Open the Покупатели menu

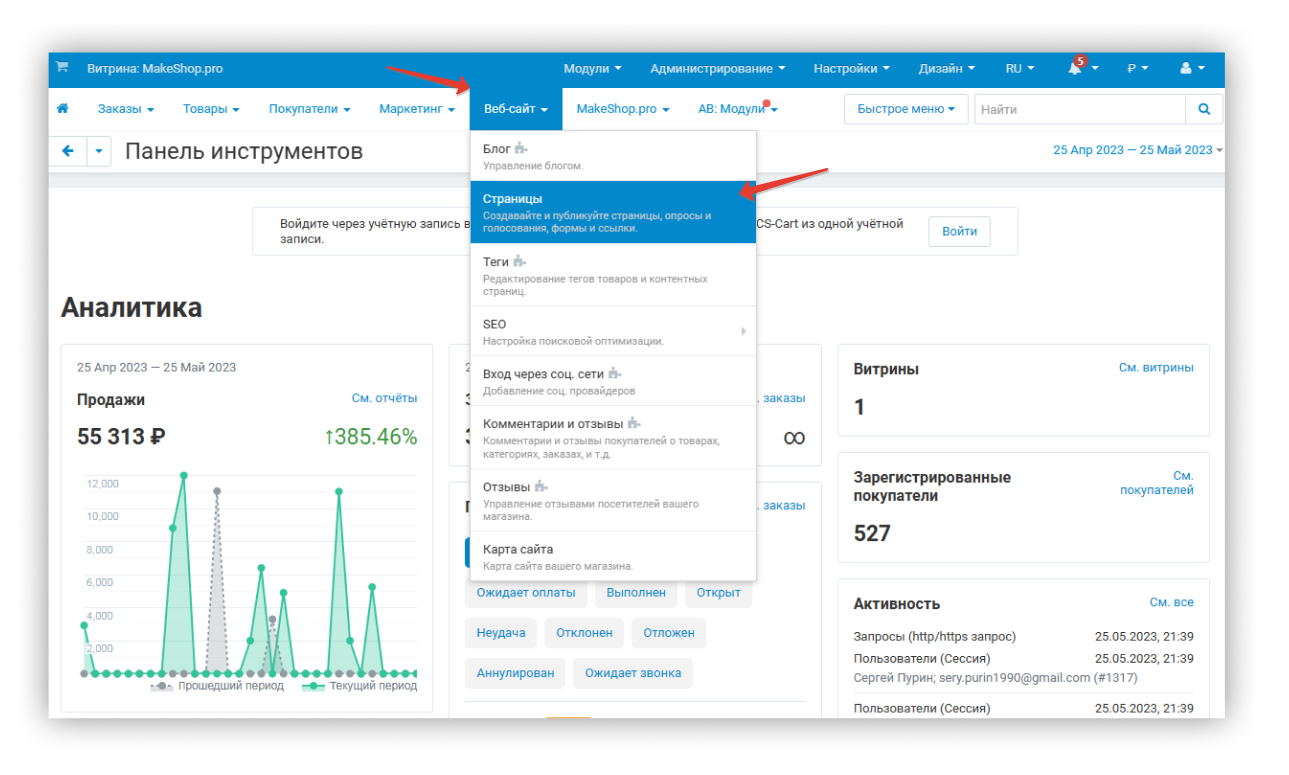[x=309, y=109]
